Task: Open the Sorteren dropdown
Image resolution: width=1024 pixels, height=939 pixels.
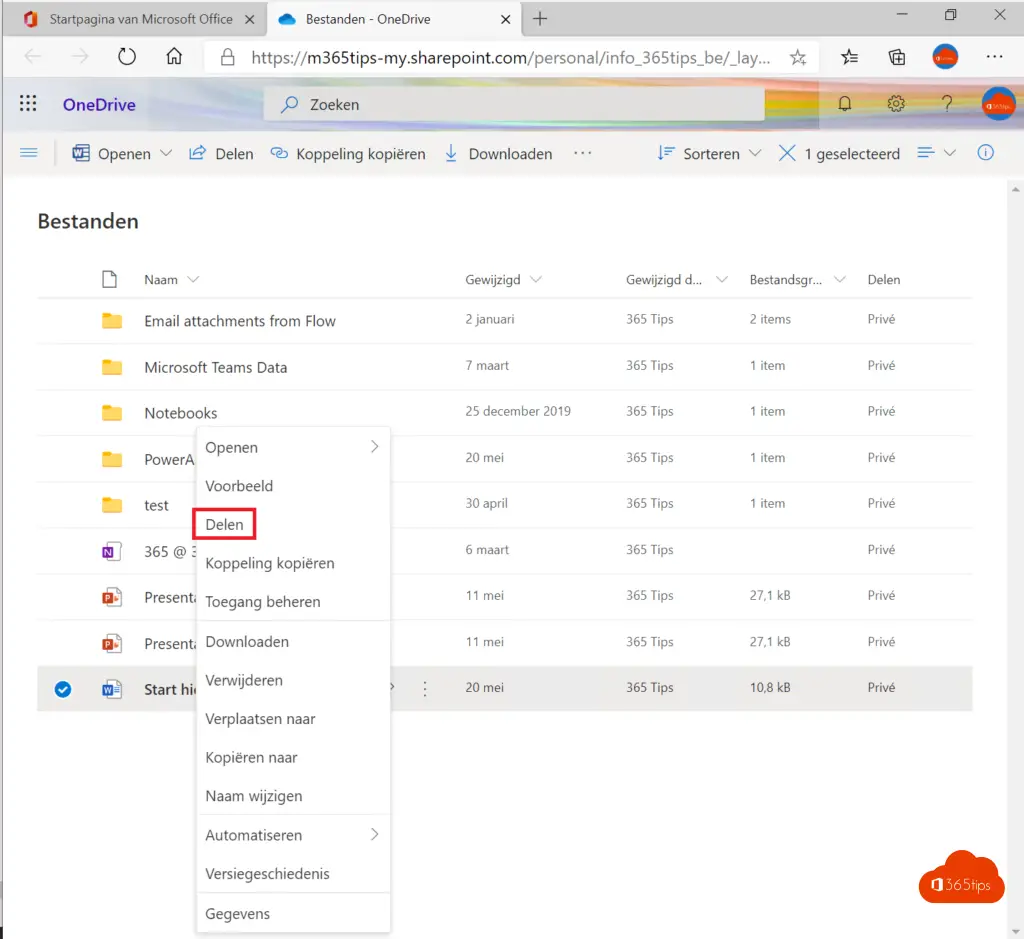Action: [755, 153]
